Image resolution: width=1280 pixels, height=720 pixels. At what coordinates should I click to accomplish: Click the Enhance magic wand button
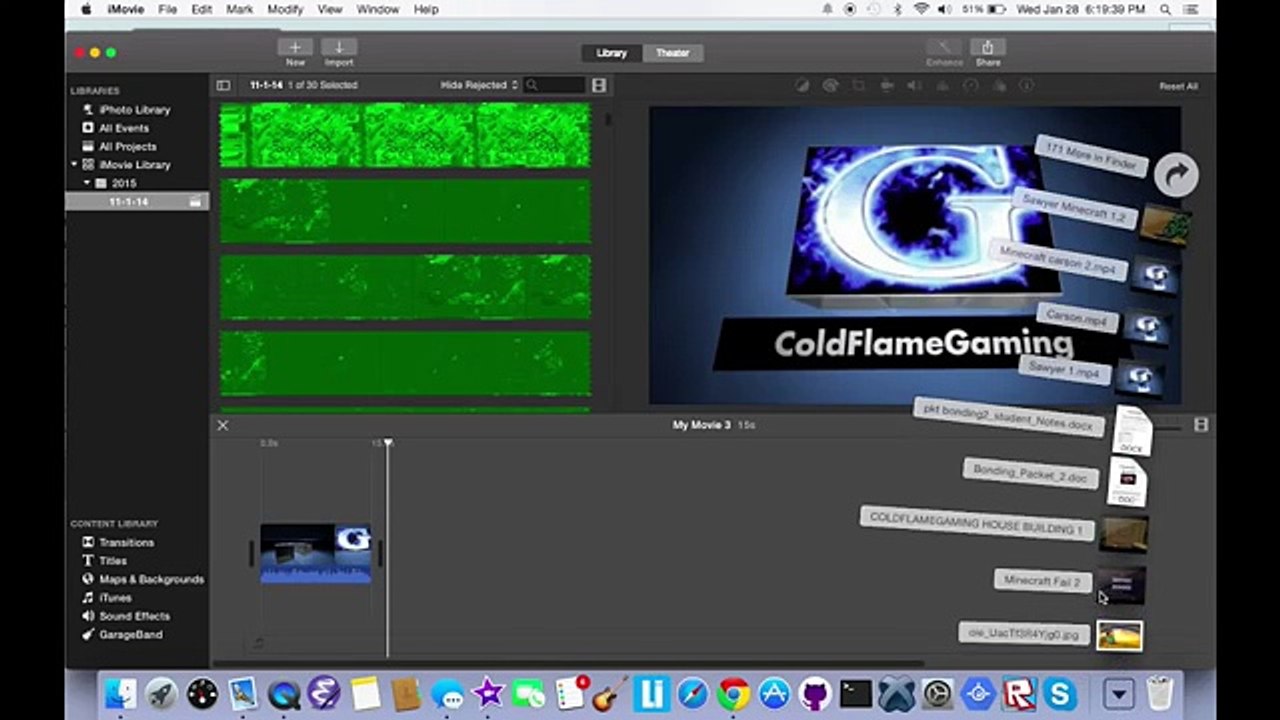(943, 47)
